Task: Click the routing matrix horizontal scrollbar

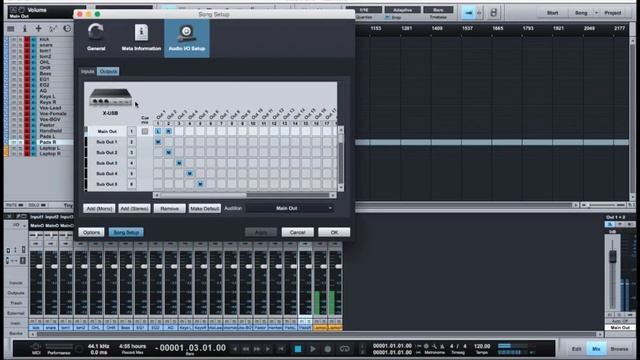Action: point(204,196)
